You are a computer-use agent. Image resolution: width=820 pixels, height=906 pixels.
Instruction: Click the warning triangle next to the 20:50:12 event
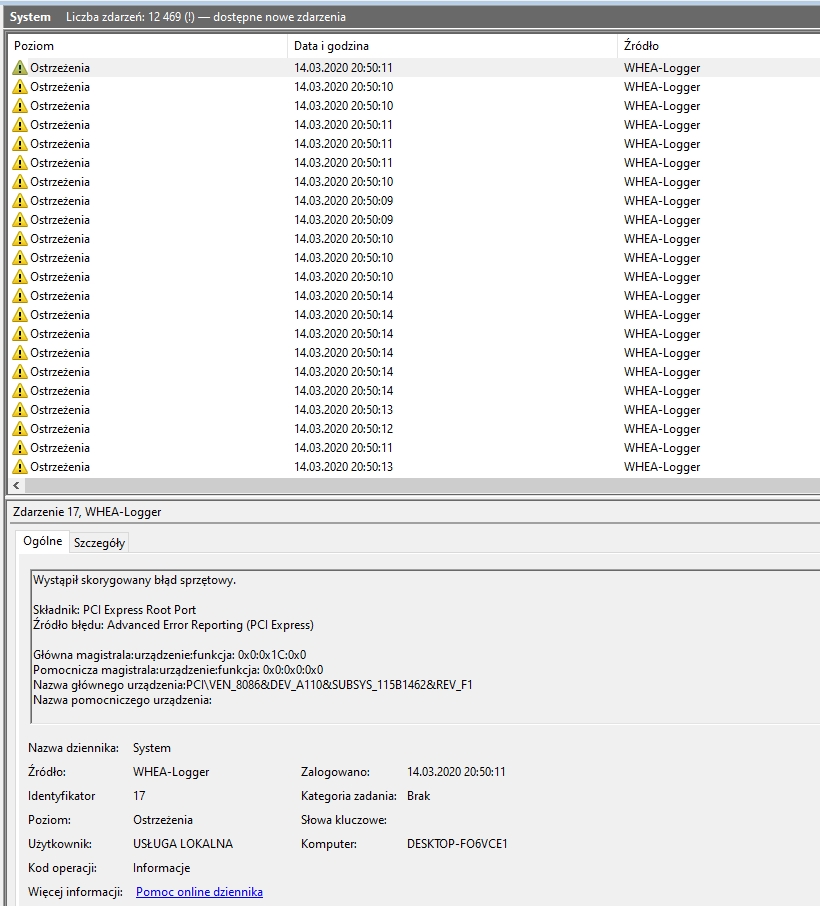(x=22, y=428)
